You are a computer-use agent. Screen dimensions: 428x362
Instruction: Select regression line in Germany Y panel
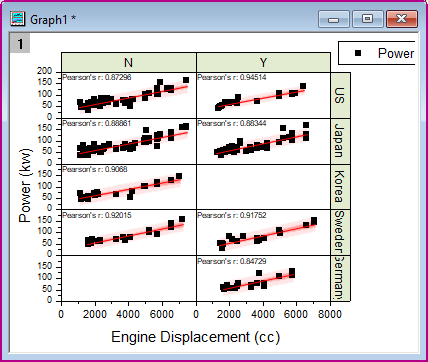coord(258,282)
